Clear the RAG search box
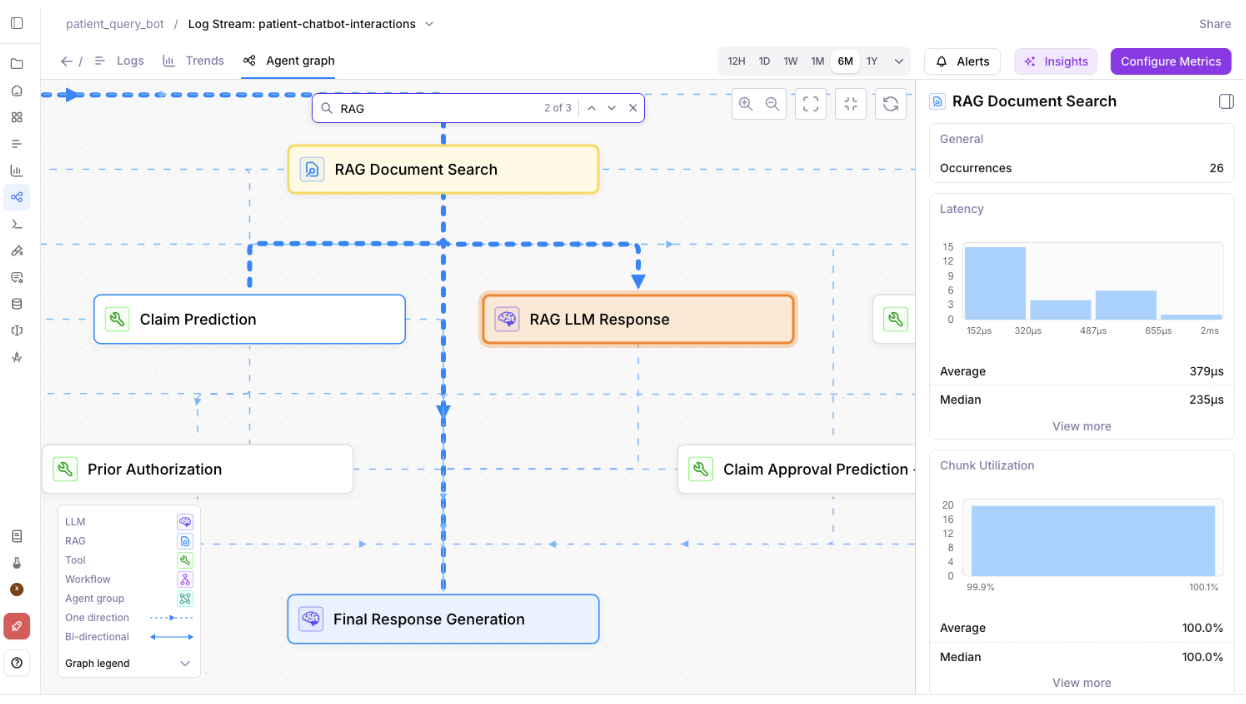This screenshot has height=704, width=1246. (x=633, y=108)
